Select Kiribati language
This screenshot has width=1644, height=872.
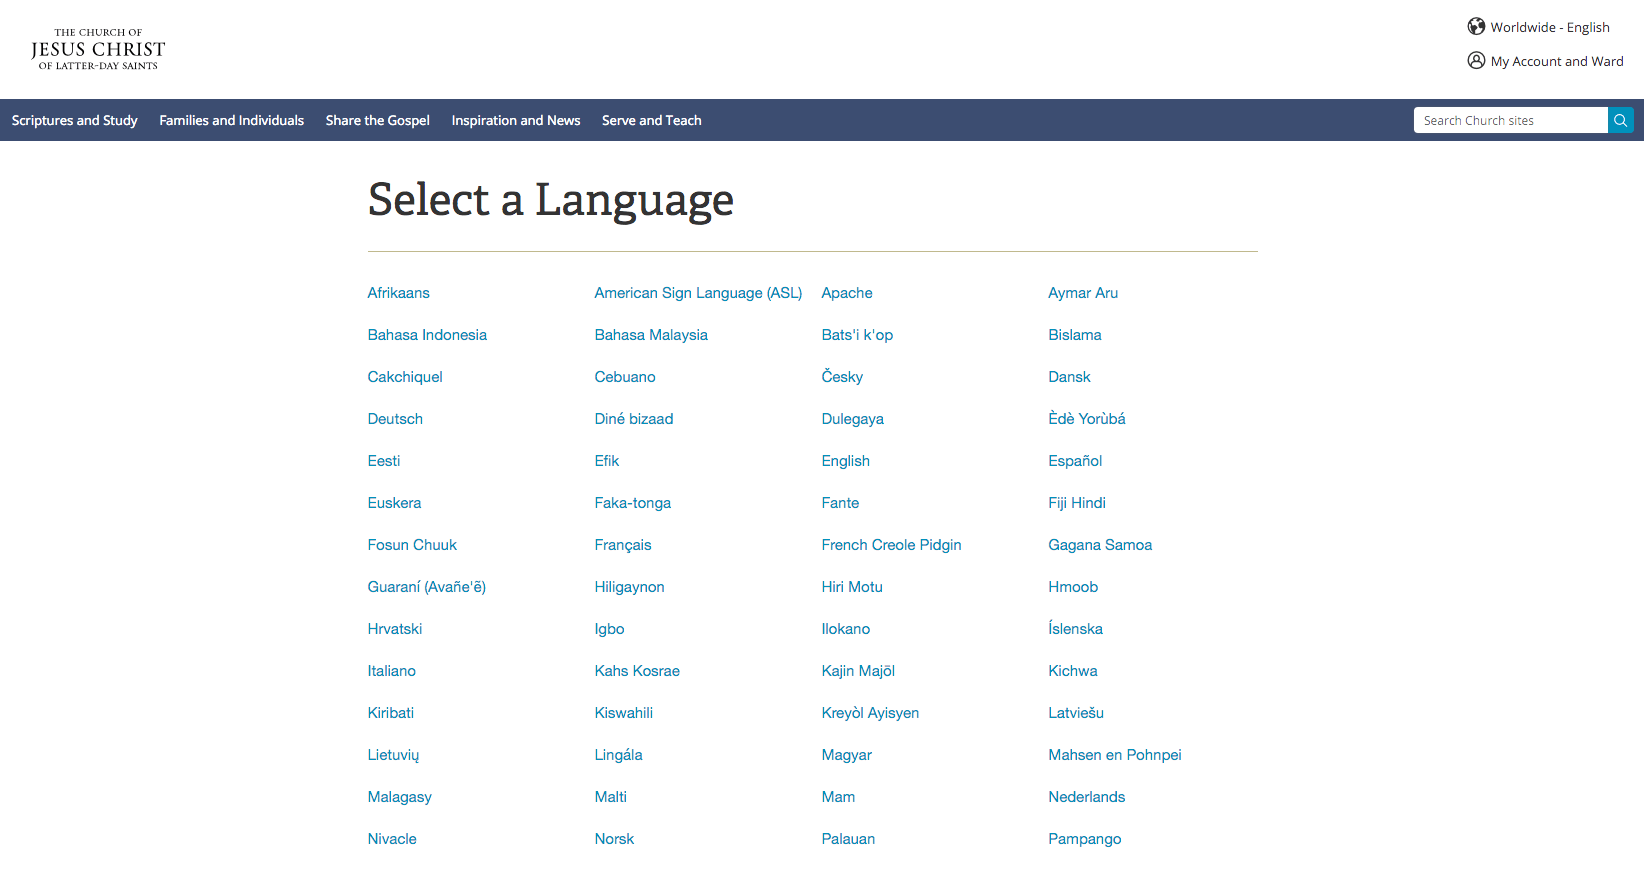[x=391, y=713]
